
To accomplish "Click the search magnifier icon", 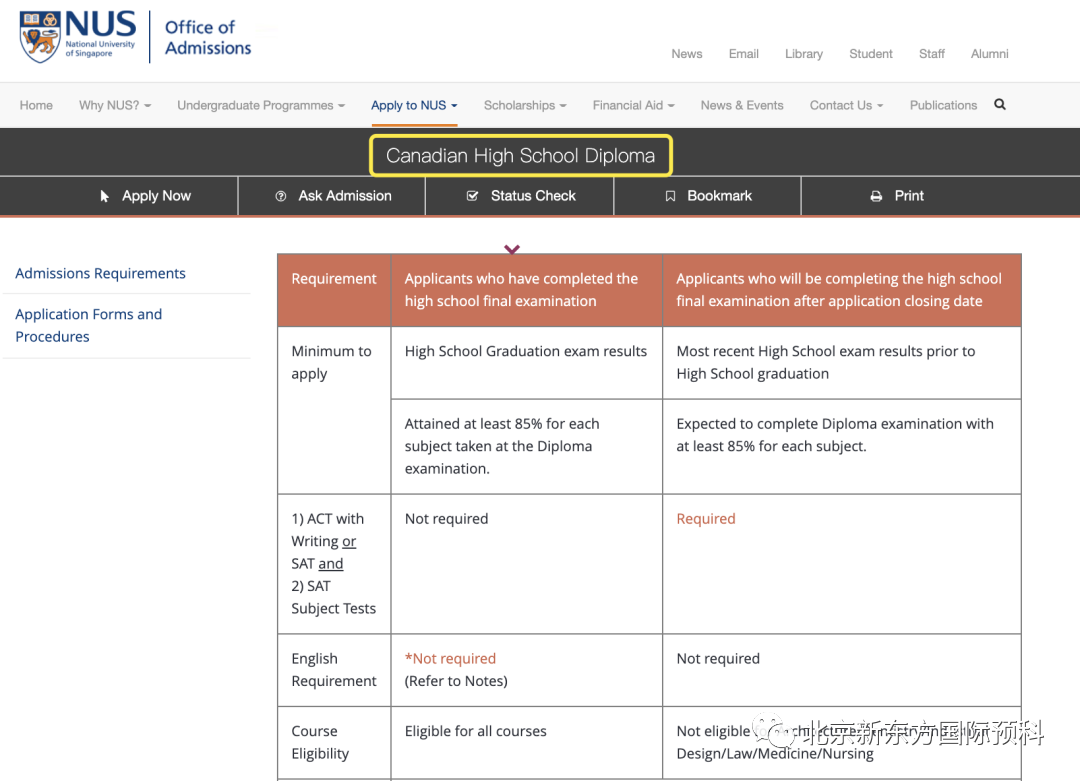I will pos(999,105).
